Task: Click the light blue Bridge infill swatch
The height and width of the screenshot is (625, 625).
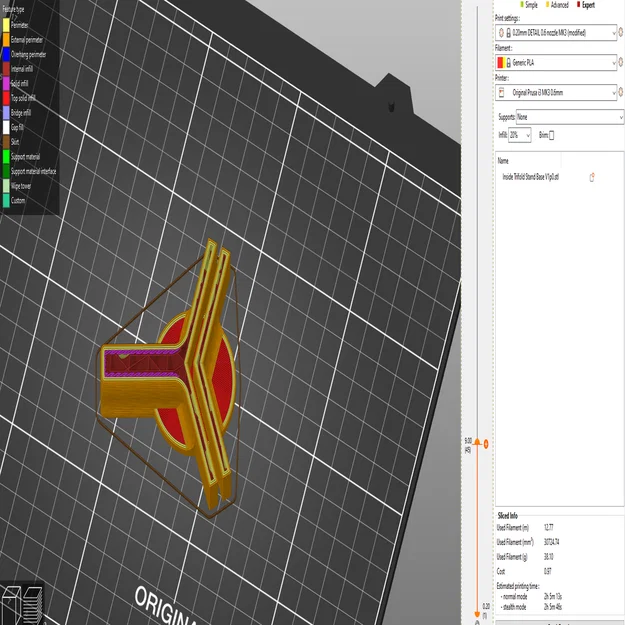Action: click(x=6, y=113)
